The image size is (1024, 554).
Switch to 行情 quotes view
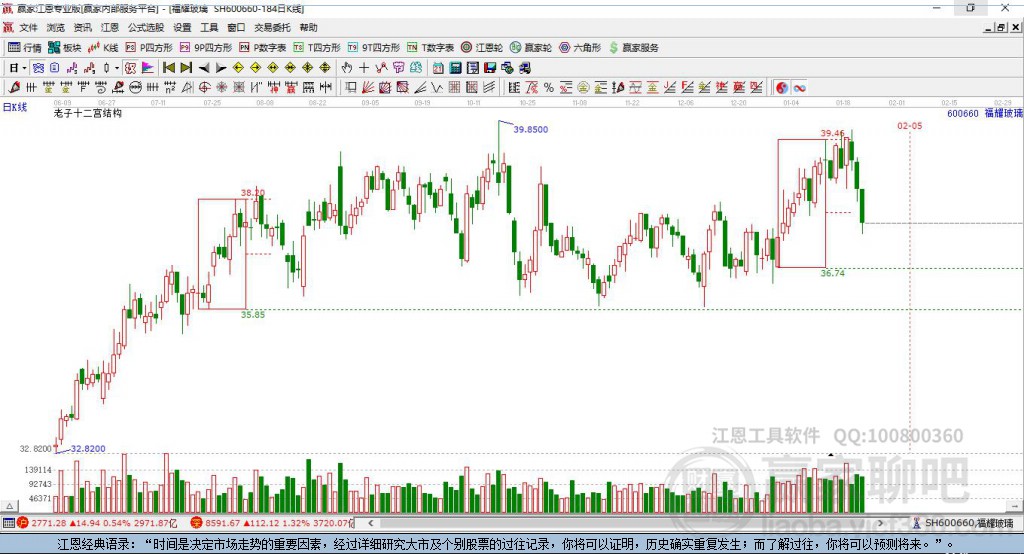25,48
